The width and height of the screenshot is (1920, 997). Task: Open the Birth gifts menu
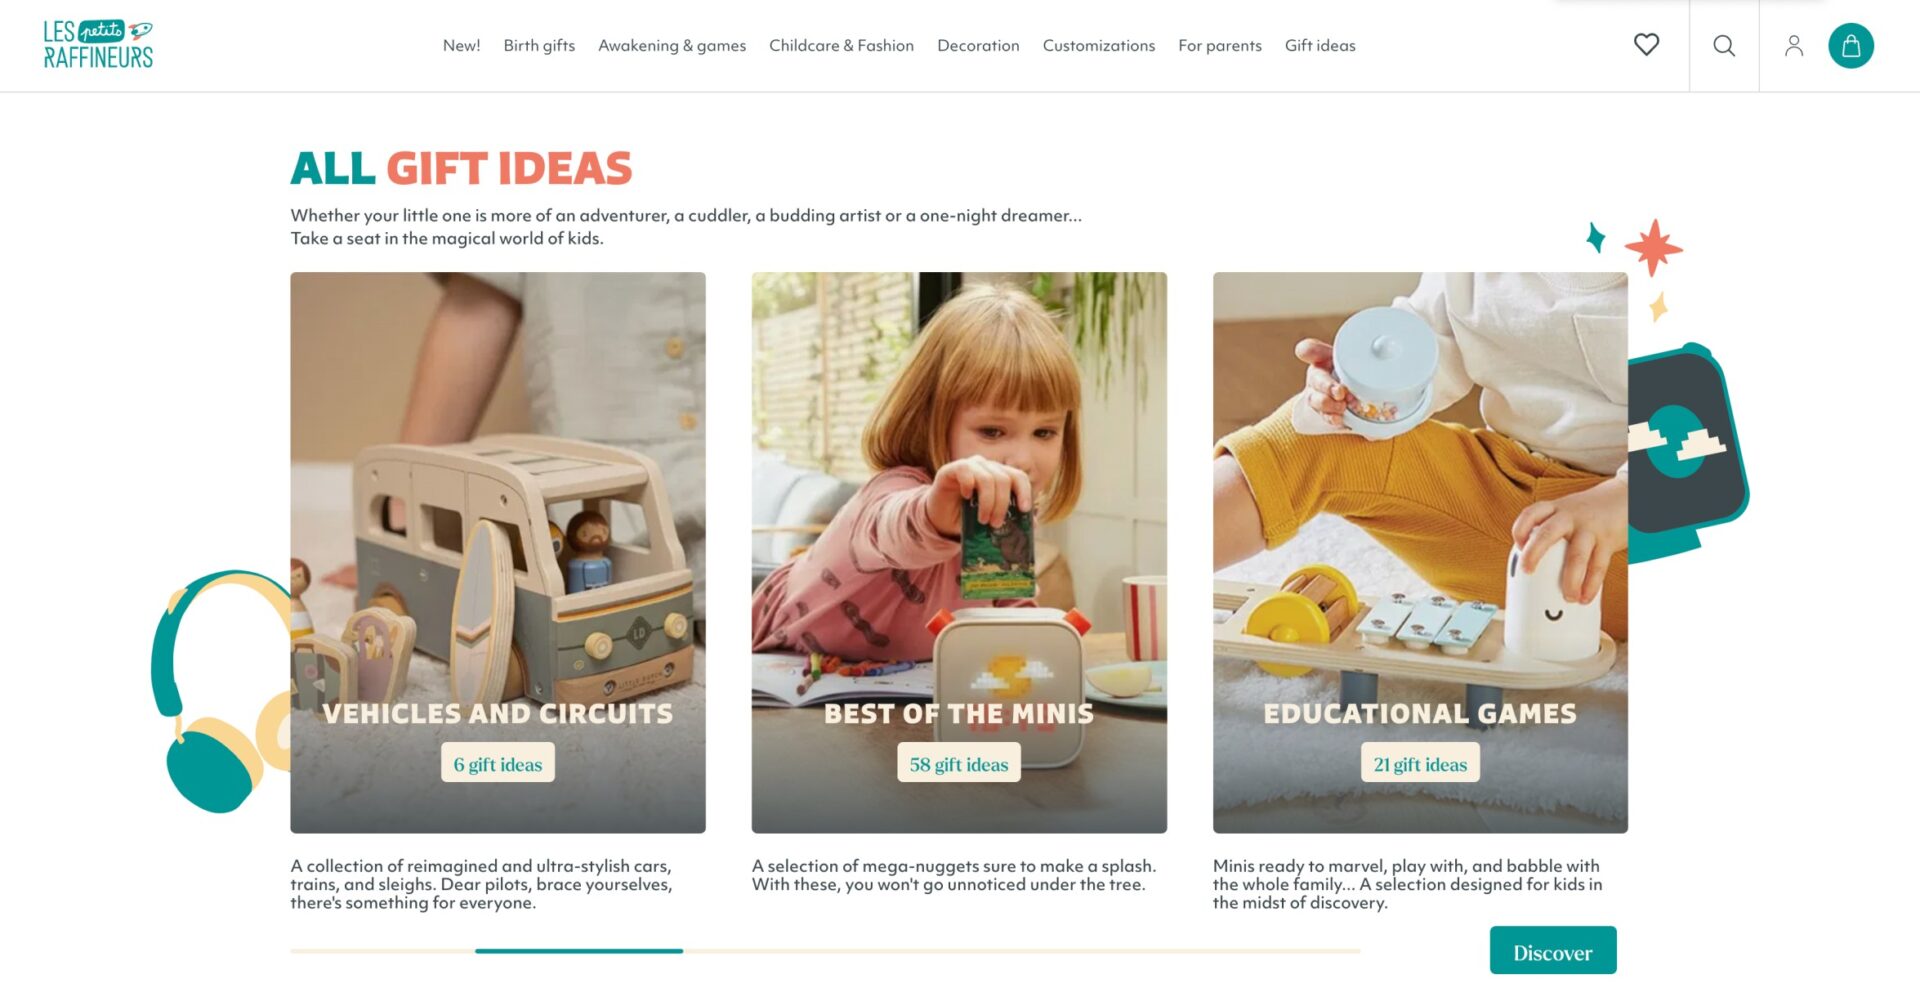pyautogui.click(x=539, y=46)
